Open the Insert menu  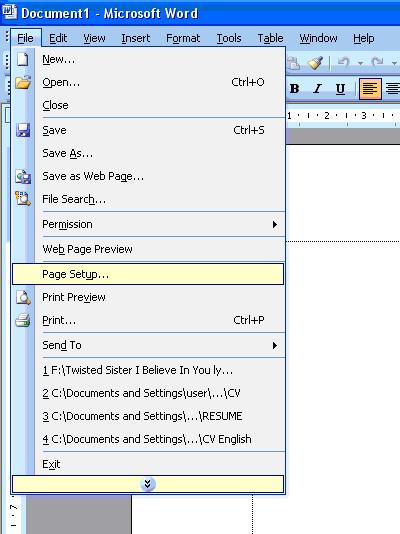pyautogui.click(x=135, y=38)
